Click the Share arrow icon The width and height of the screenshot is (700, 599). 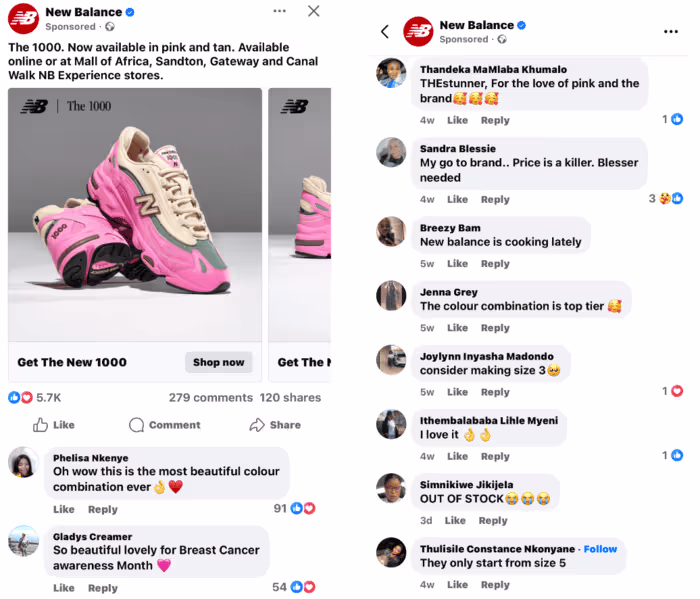click(x=257, y=425)
